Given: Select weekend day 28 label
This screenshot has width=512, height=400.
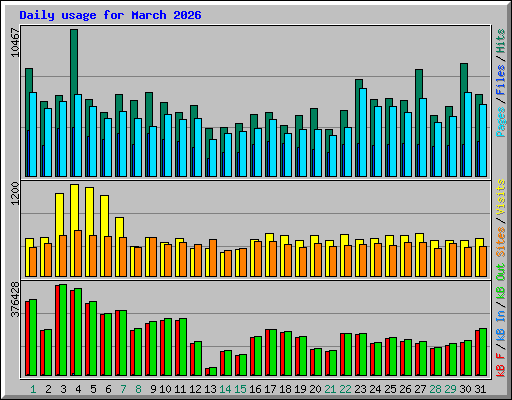Looking at the screenshot, I should pos(435,389).
